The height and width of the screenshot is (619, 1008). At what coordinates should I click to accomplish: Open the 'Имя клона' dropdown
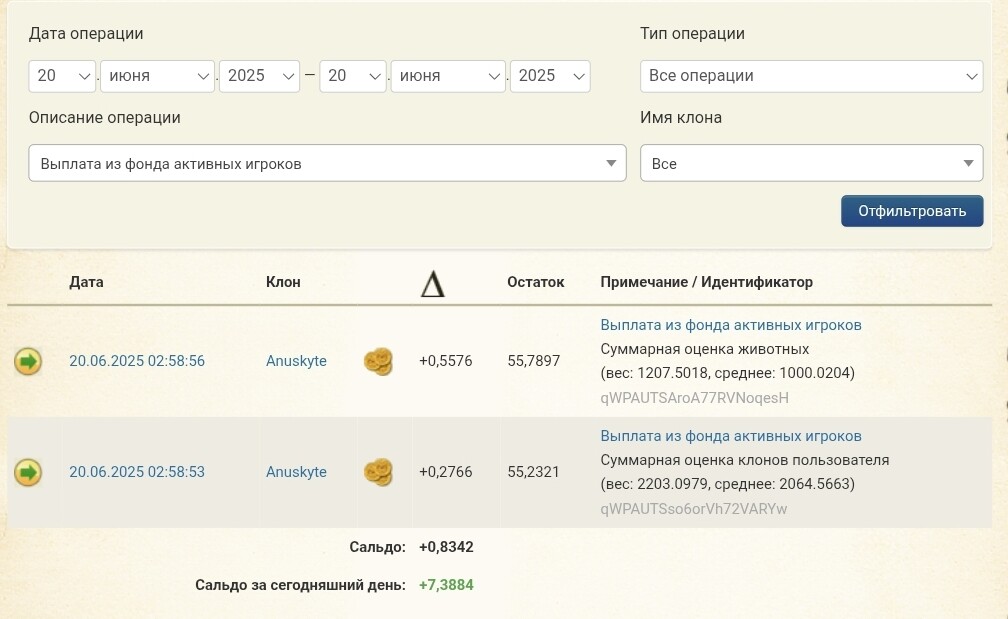coord(811,164)
